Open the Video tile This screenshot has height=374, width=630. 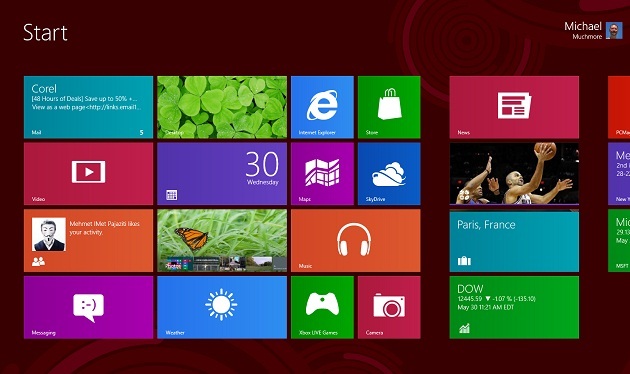point(88,174)
